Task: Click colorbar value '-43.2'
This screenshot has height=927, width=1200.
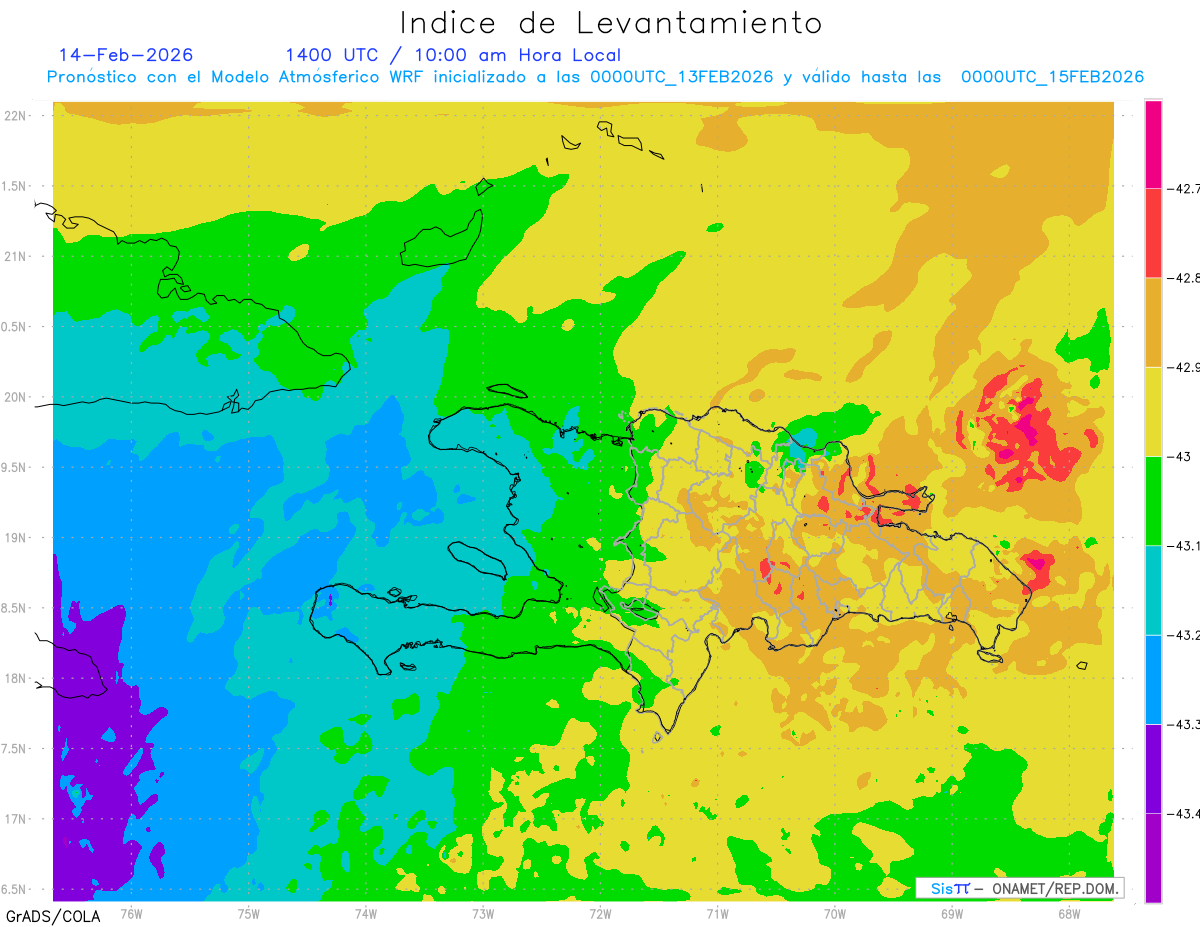Action: click(1185, 635)
